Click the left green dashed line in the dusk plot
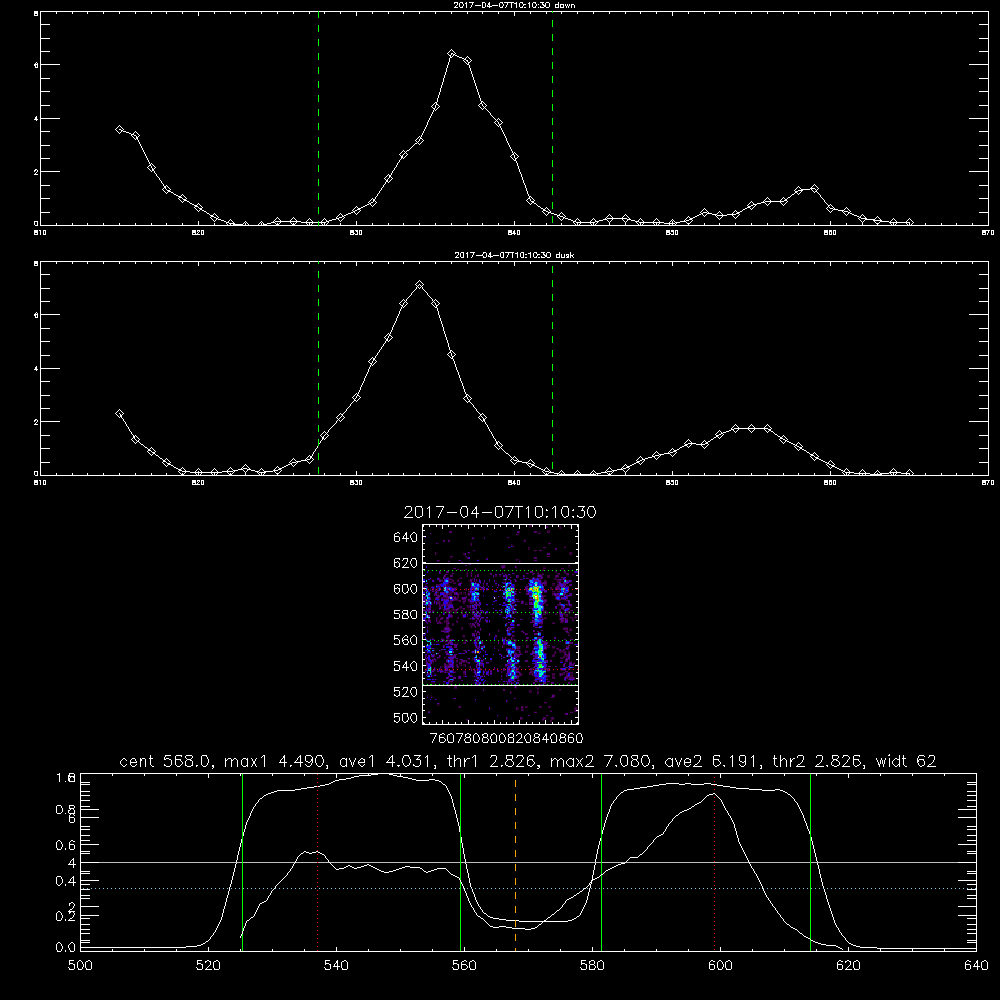 tap(318, 368)
